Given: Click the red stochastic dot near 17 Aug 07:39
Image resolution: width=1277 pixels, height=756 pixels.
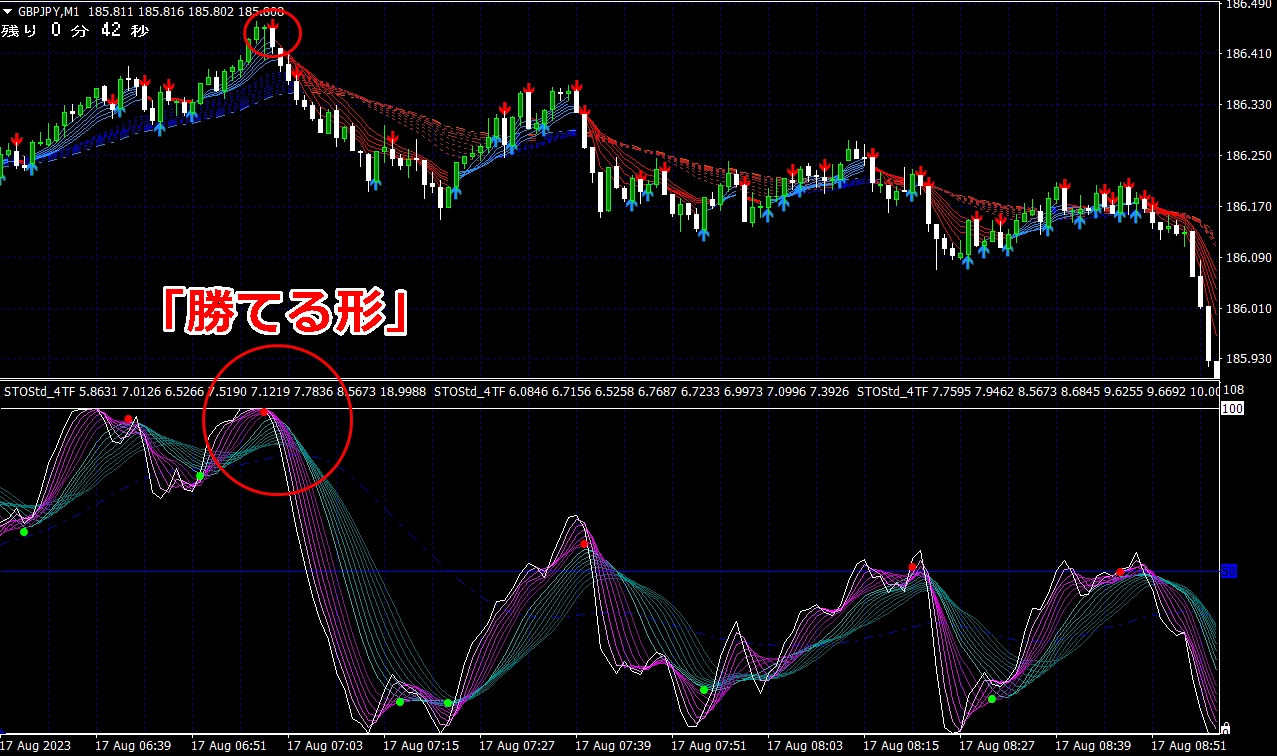Looking at the screenshot, I should tap(584, 544).
